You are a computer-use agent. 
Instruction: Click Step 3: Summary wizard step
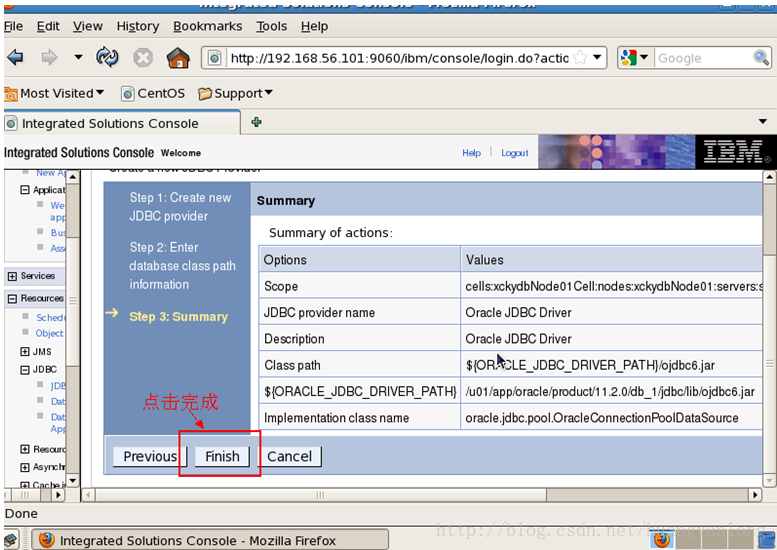tap(178, 317)
